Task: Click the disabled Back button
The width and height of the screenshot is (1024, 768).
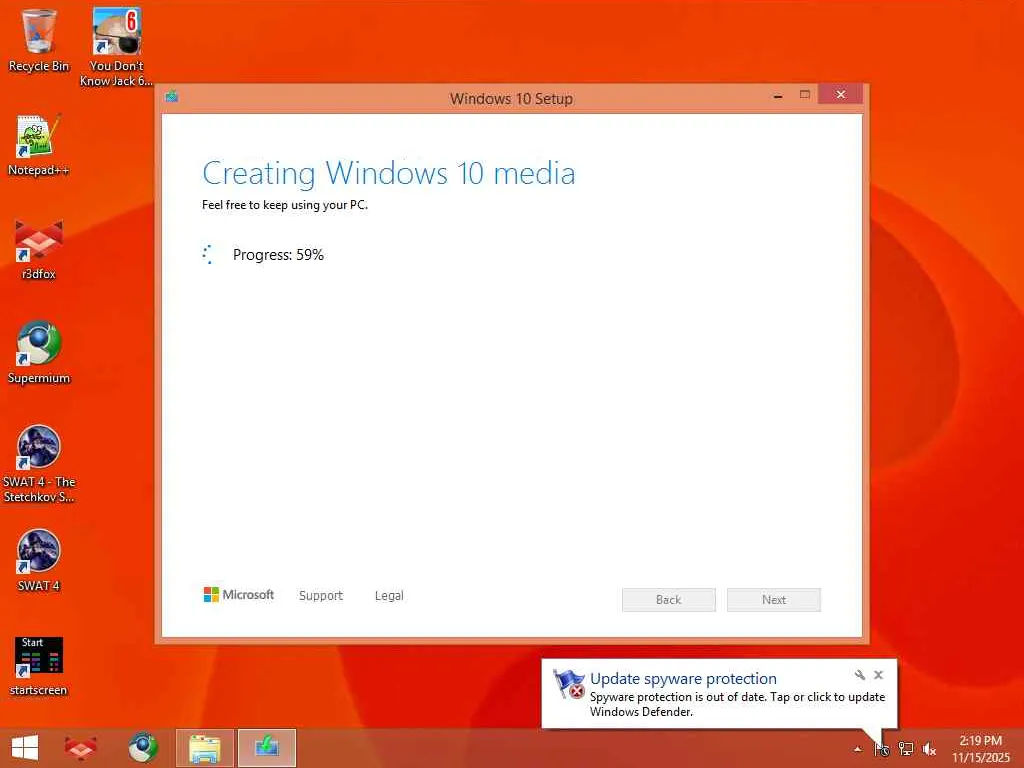Action: point(669,600)
